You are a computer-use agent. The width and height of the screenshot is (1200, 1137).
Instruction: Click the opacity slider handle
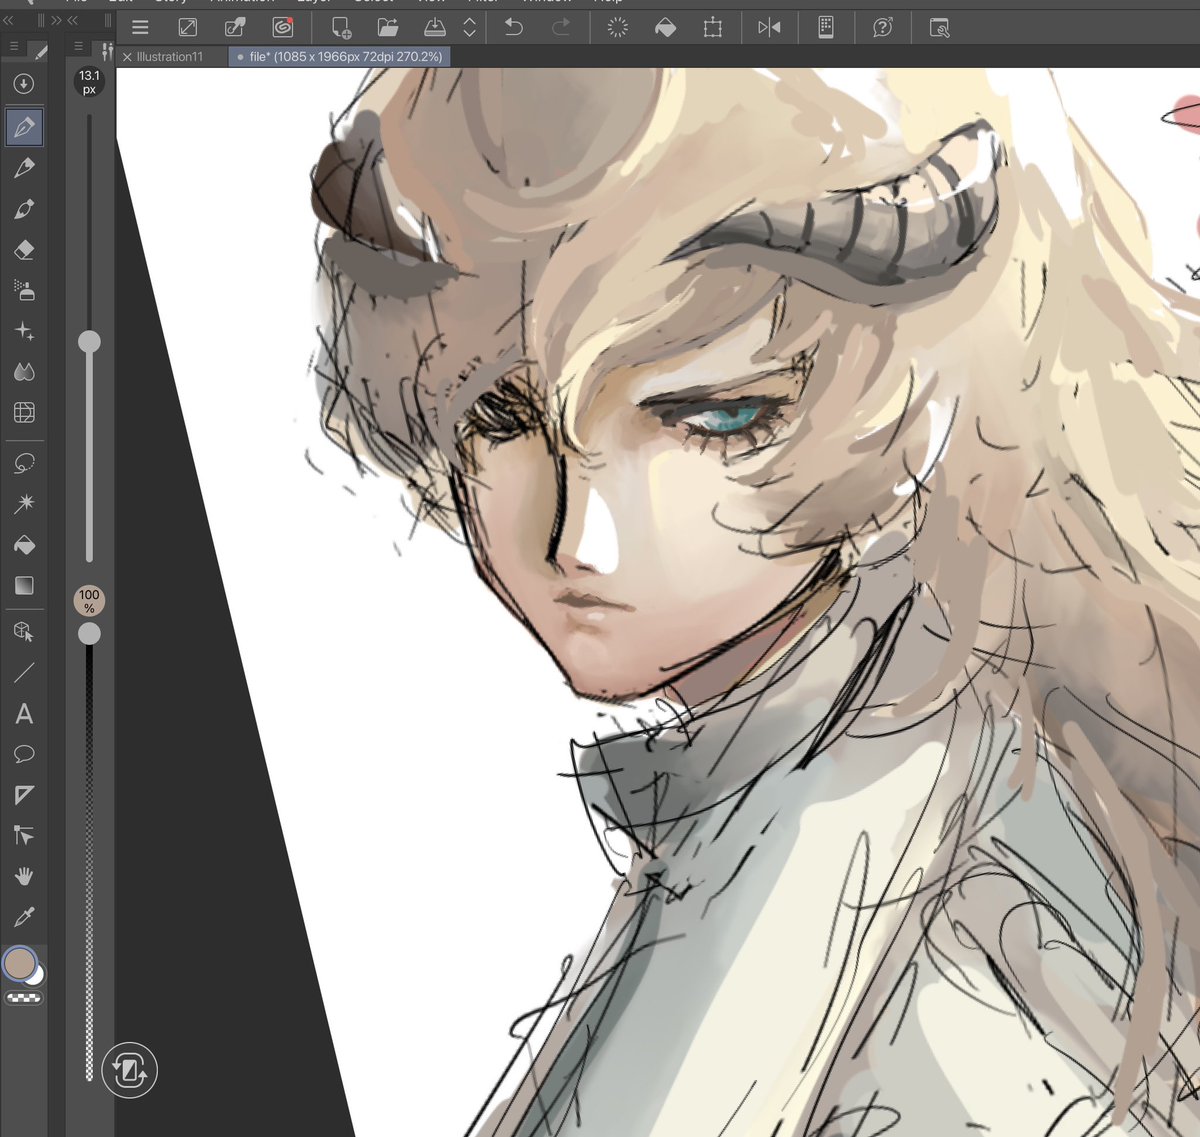click(x=89, y=633)
